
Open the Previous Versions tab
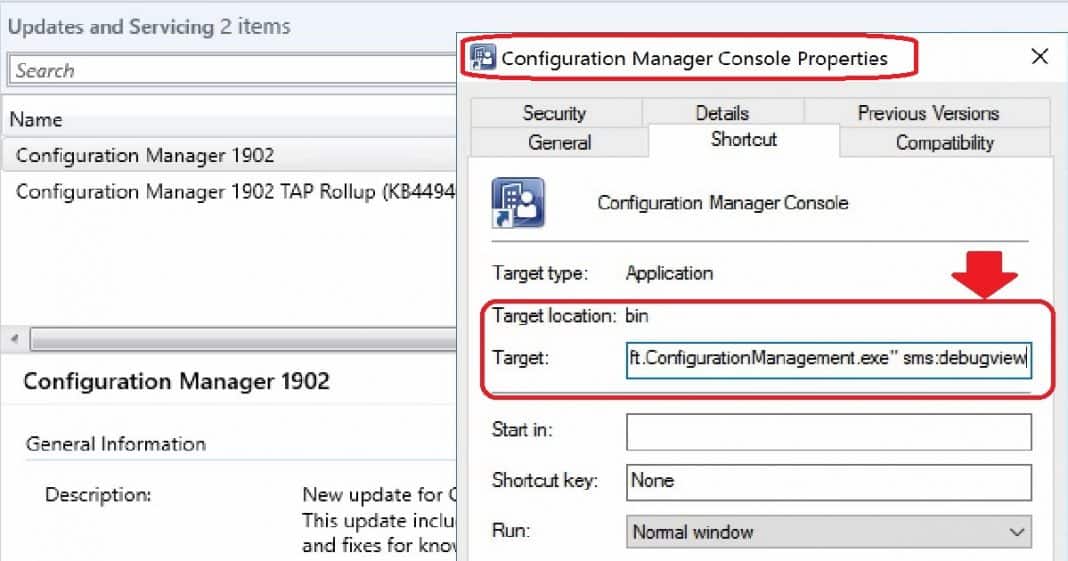click(x=928, y=112)
